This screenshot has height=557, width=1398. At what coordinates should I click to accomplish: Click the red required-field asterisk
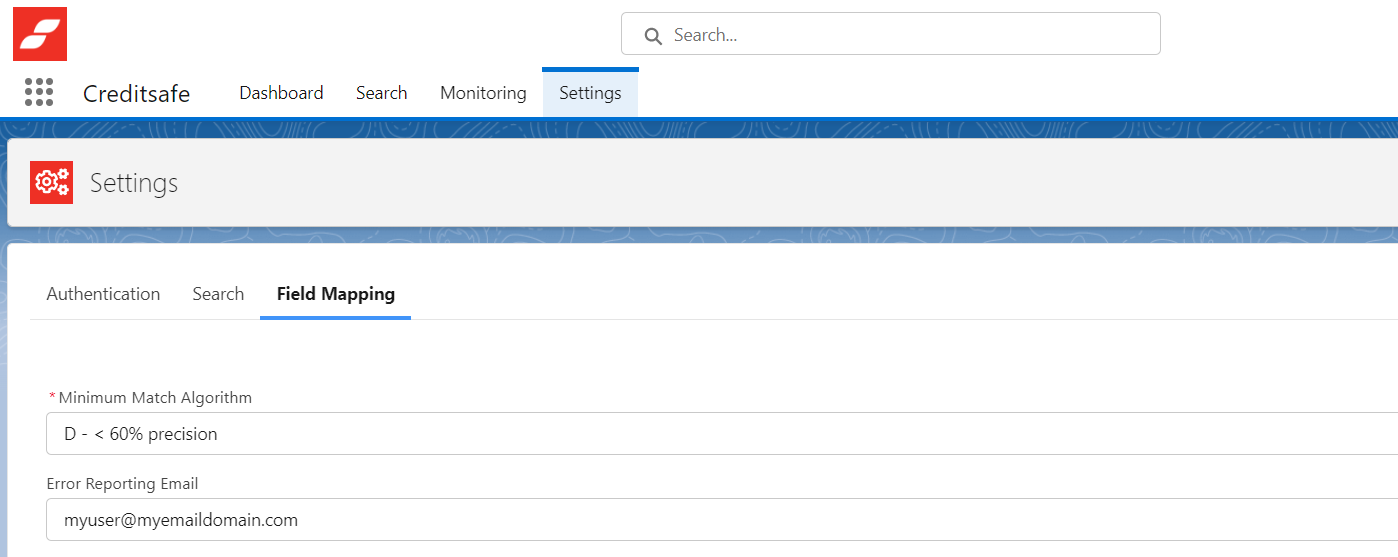pos(52,398)
